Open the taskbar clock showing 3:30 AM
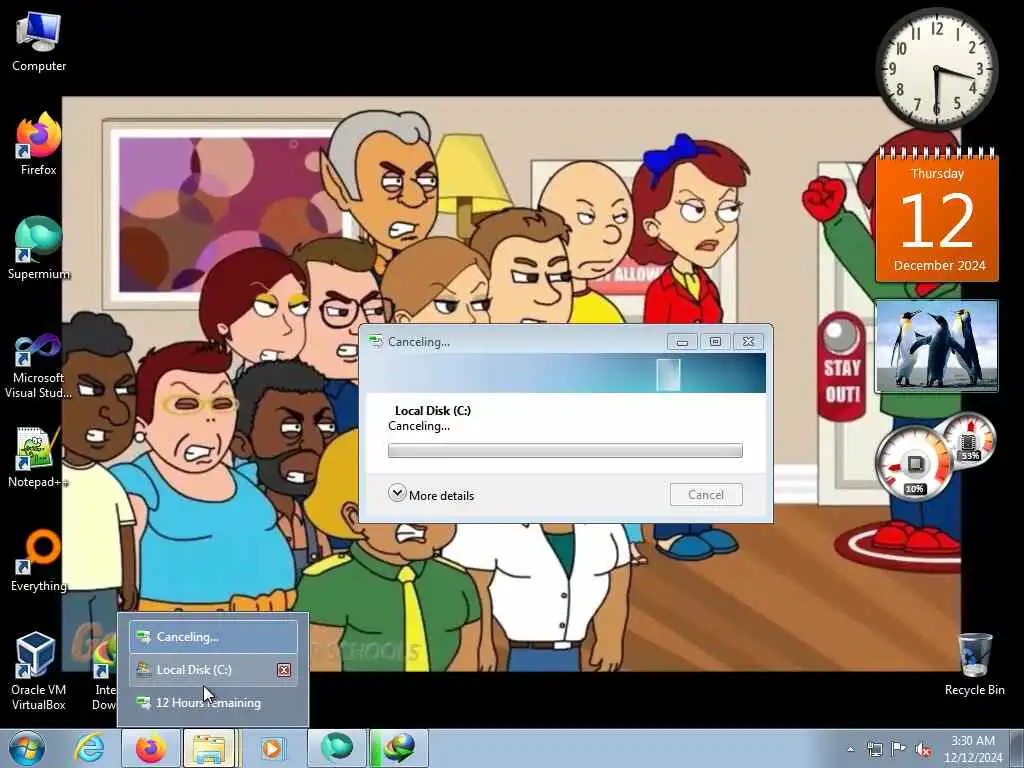 (x=972, y=749)
